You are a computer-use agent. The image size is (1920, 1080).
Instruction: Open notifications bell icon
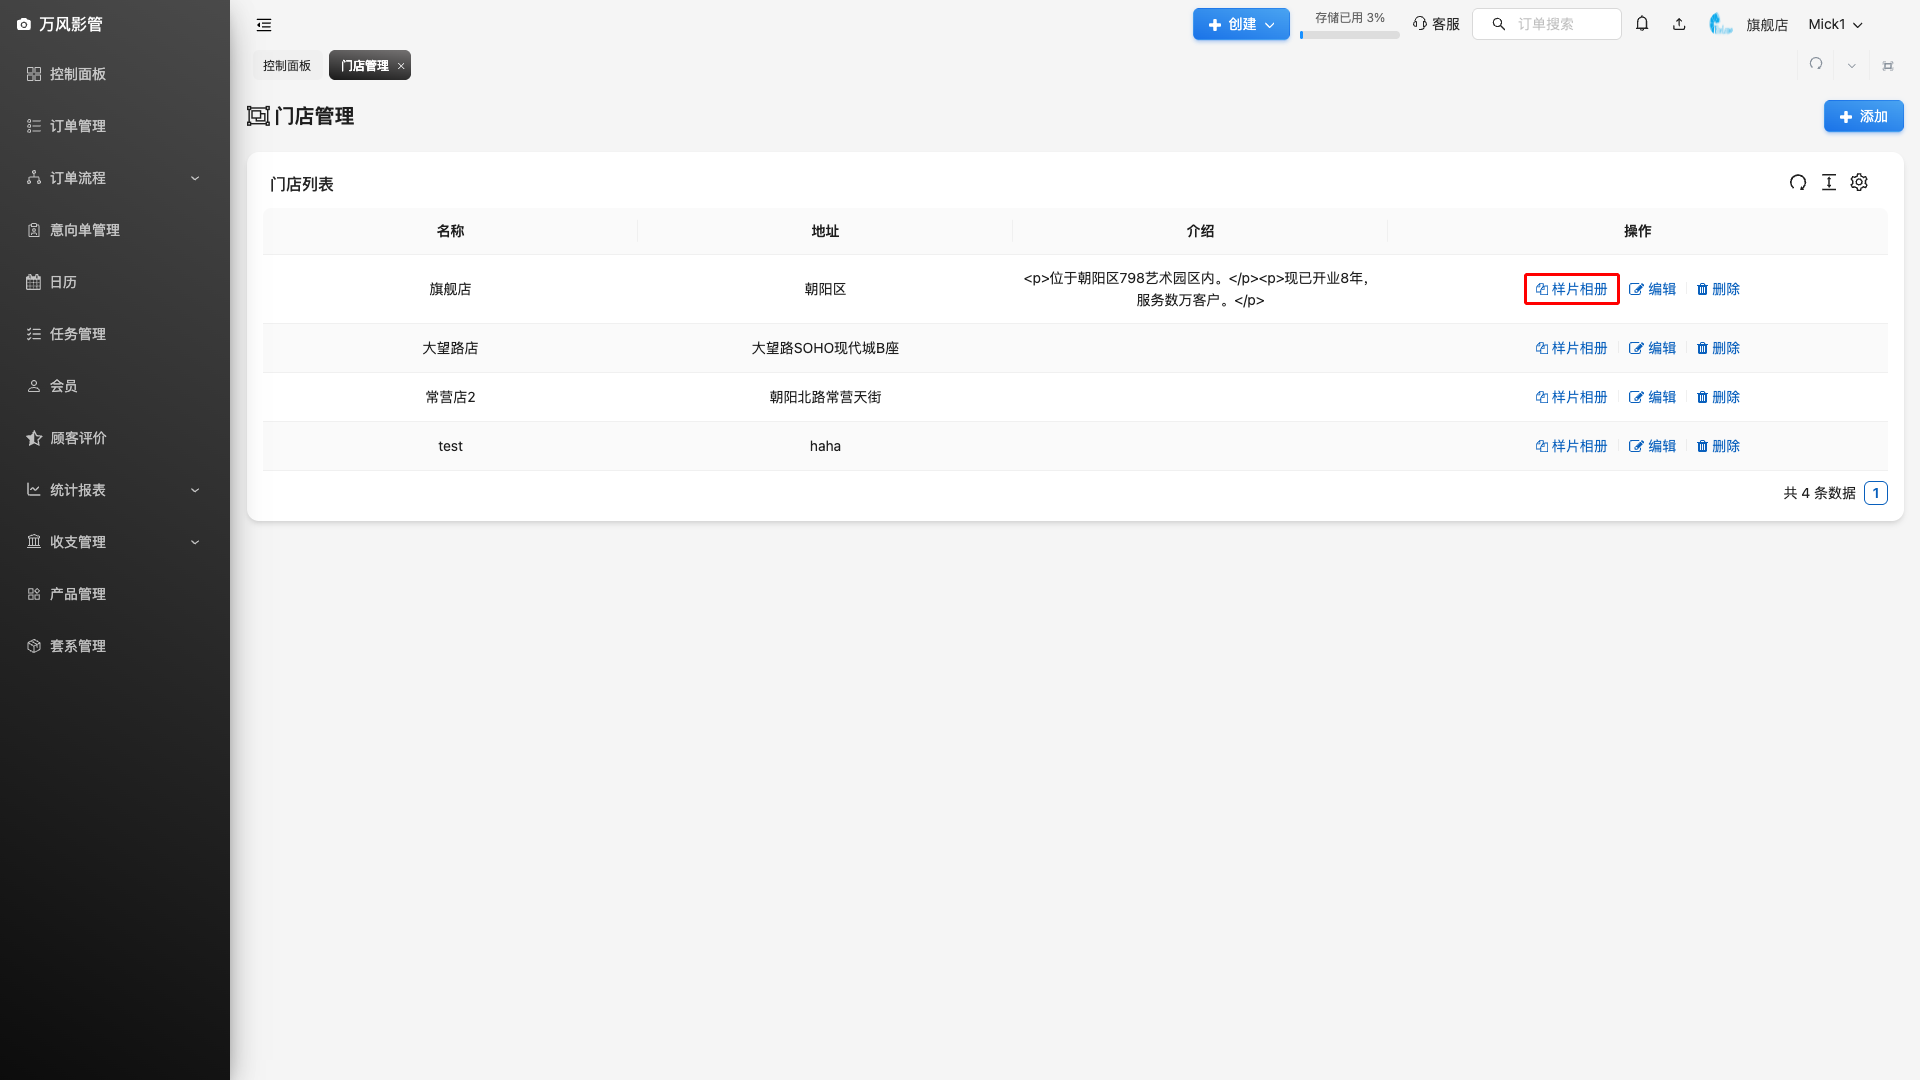tap(1642, 24)
